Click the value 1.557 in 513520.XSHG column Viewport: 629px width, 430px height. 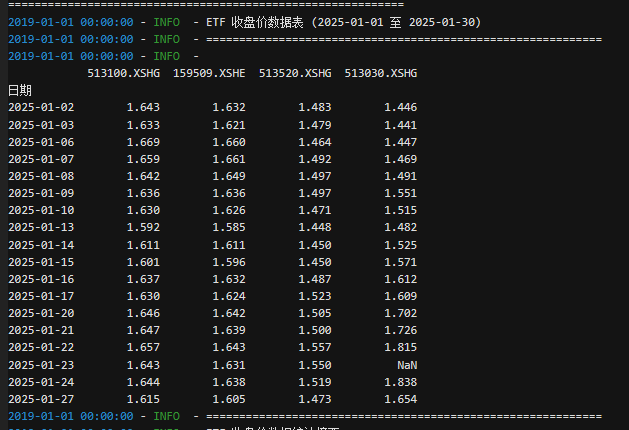click(314, 348)
